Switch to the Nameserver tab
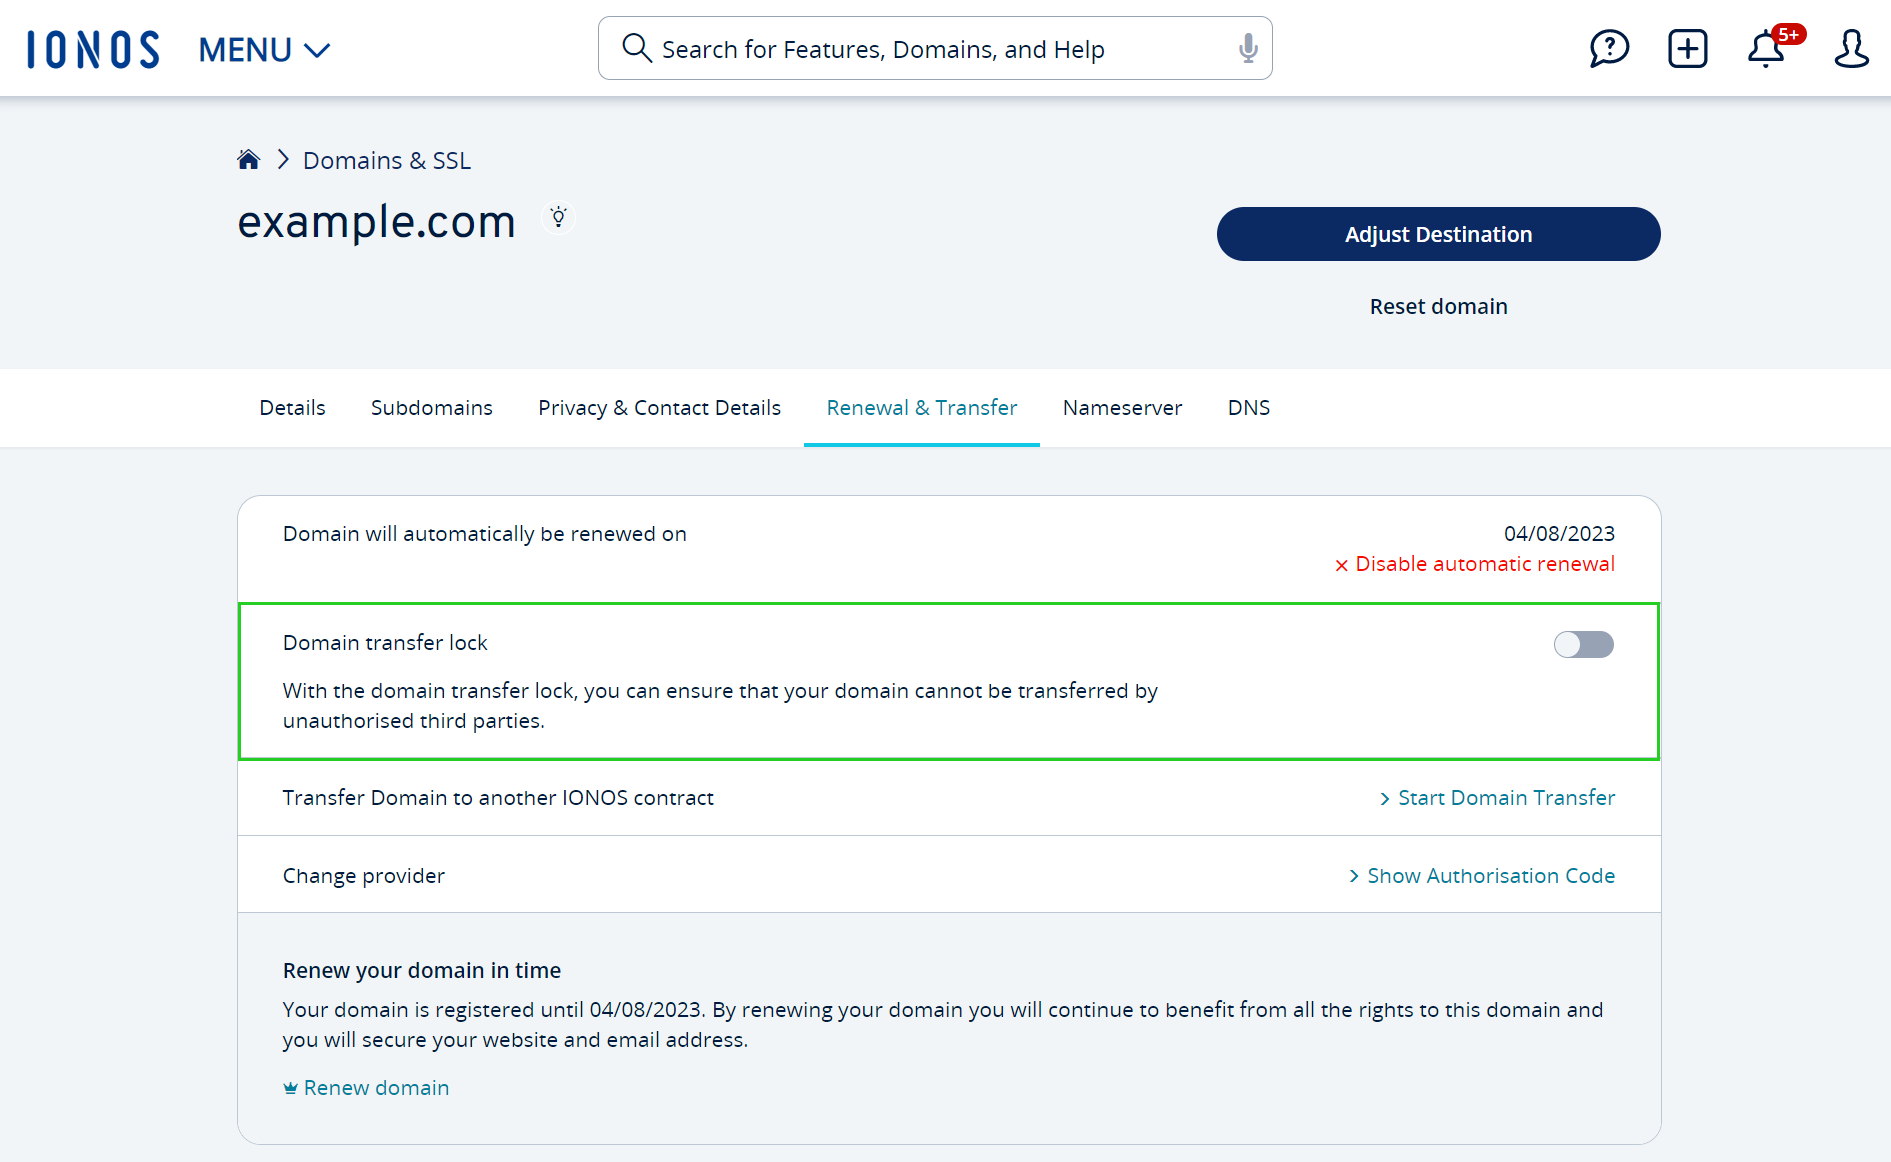This screenshot has width=1891, height=1162. [1122, 408]
